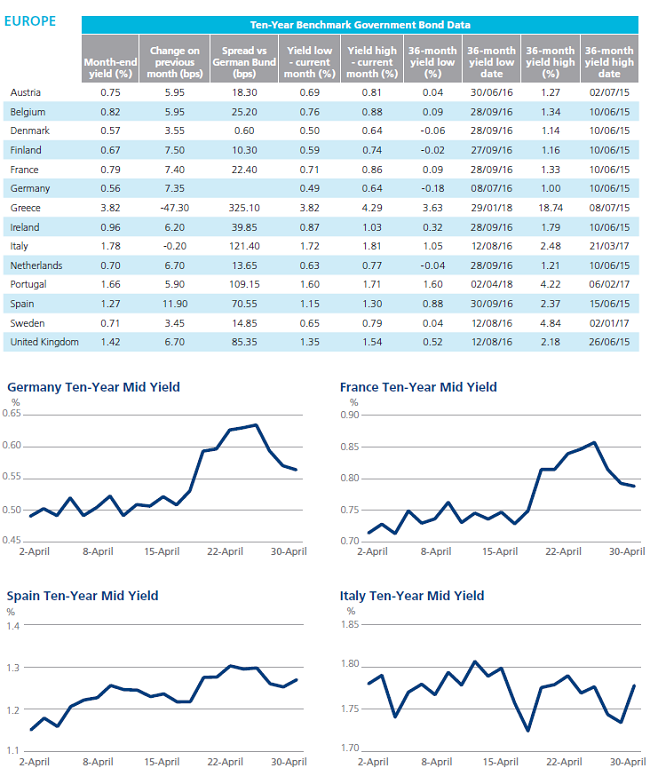The image size is (650, 784).
Task: Click the Austria row label
Action: pos(26,92)
